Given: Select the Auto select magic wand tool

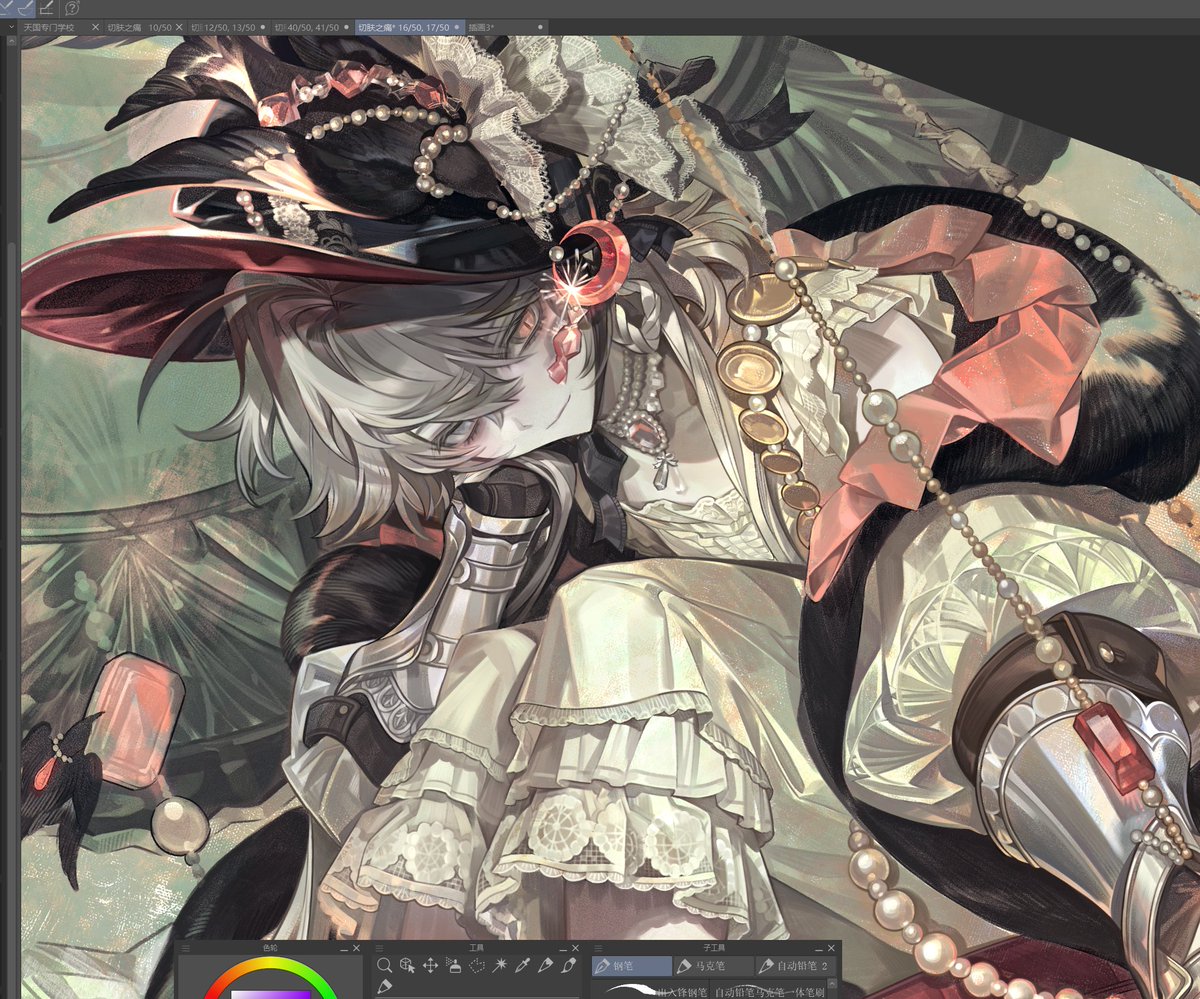Looking at the screenshot, I should click(x=500, y=965).
